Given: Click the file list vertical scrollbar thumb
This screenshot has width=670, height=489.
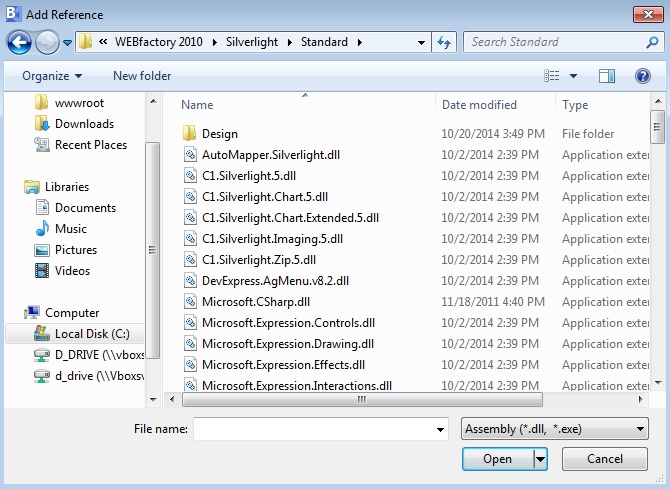Looking at the screenshot, I should click(658, 127).
